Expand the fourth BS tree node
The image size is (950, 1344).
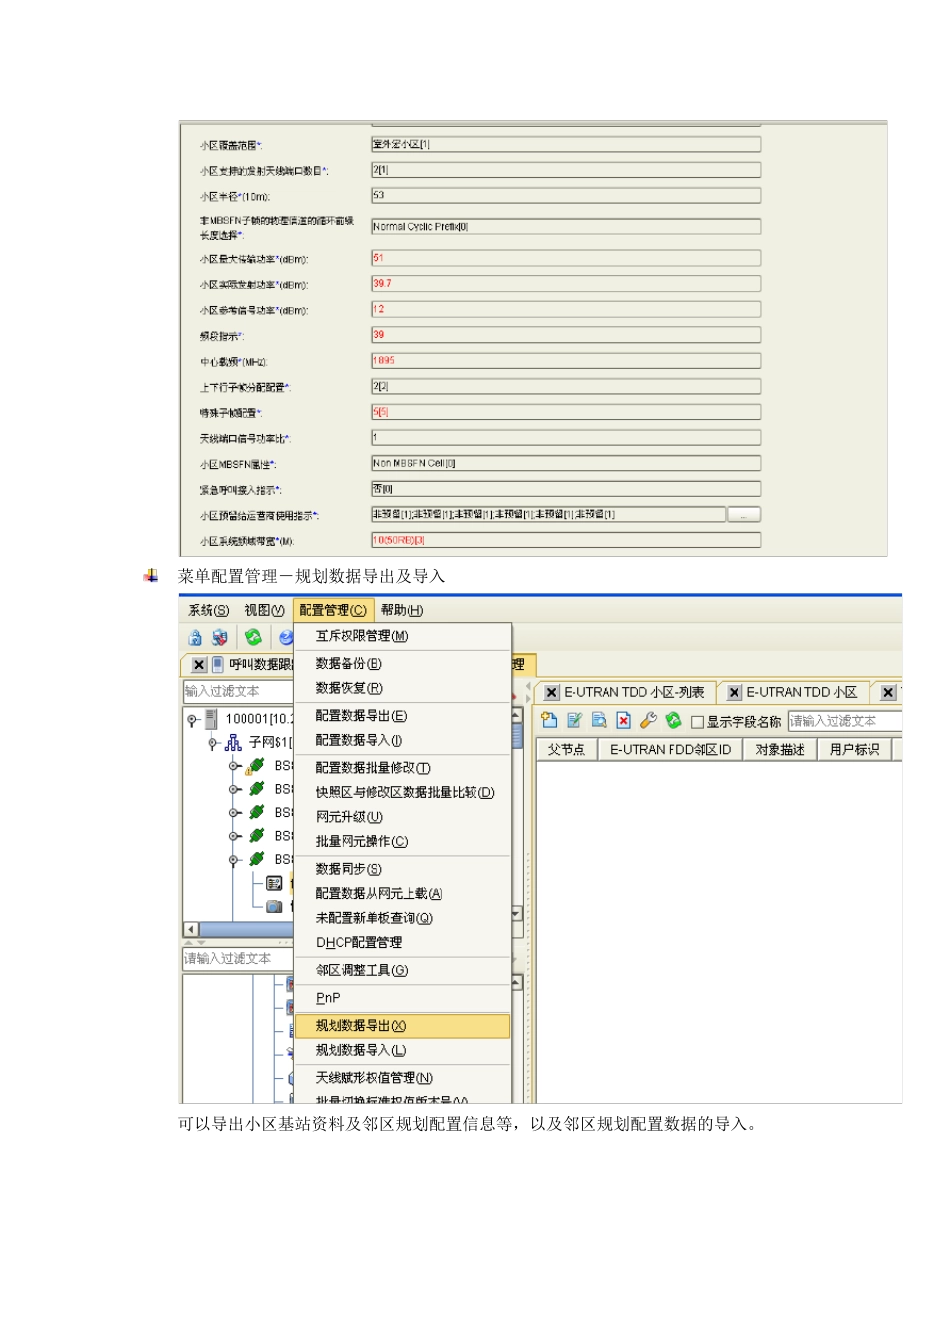(234, 836)
